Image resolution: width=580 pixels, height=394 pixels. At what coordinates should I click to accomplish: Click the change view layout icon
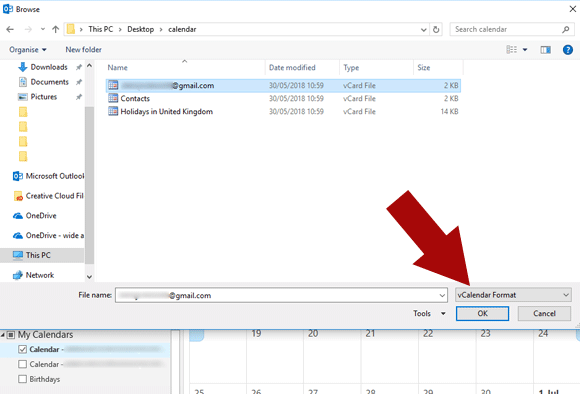pyautogui.click(x=512, y=50)
